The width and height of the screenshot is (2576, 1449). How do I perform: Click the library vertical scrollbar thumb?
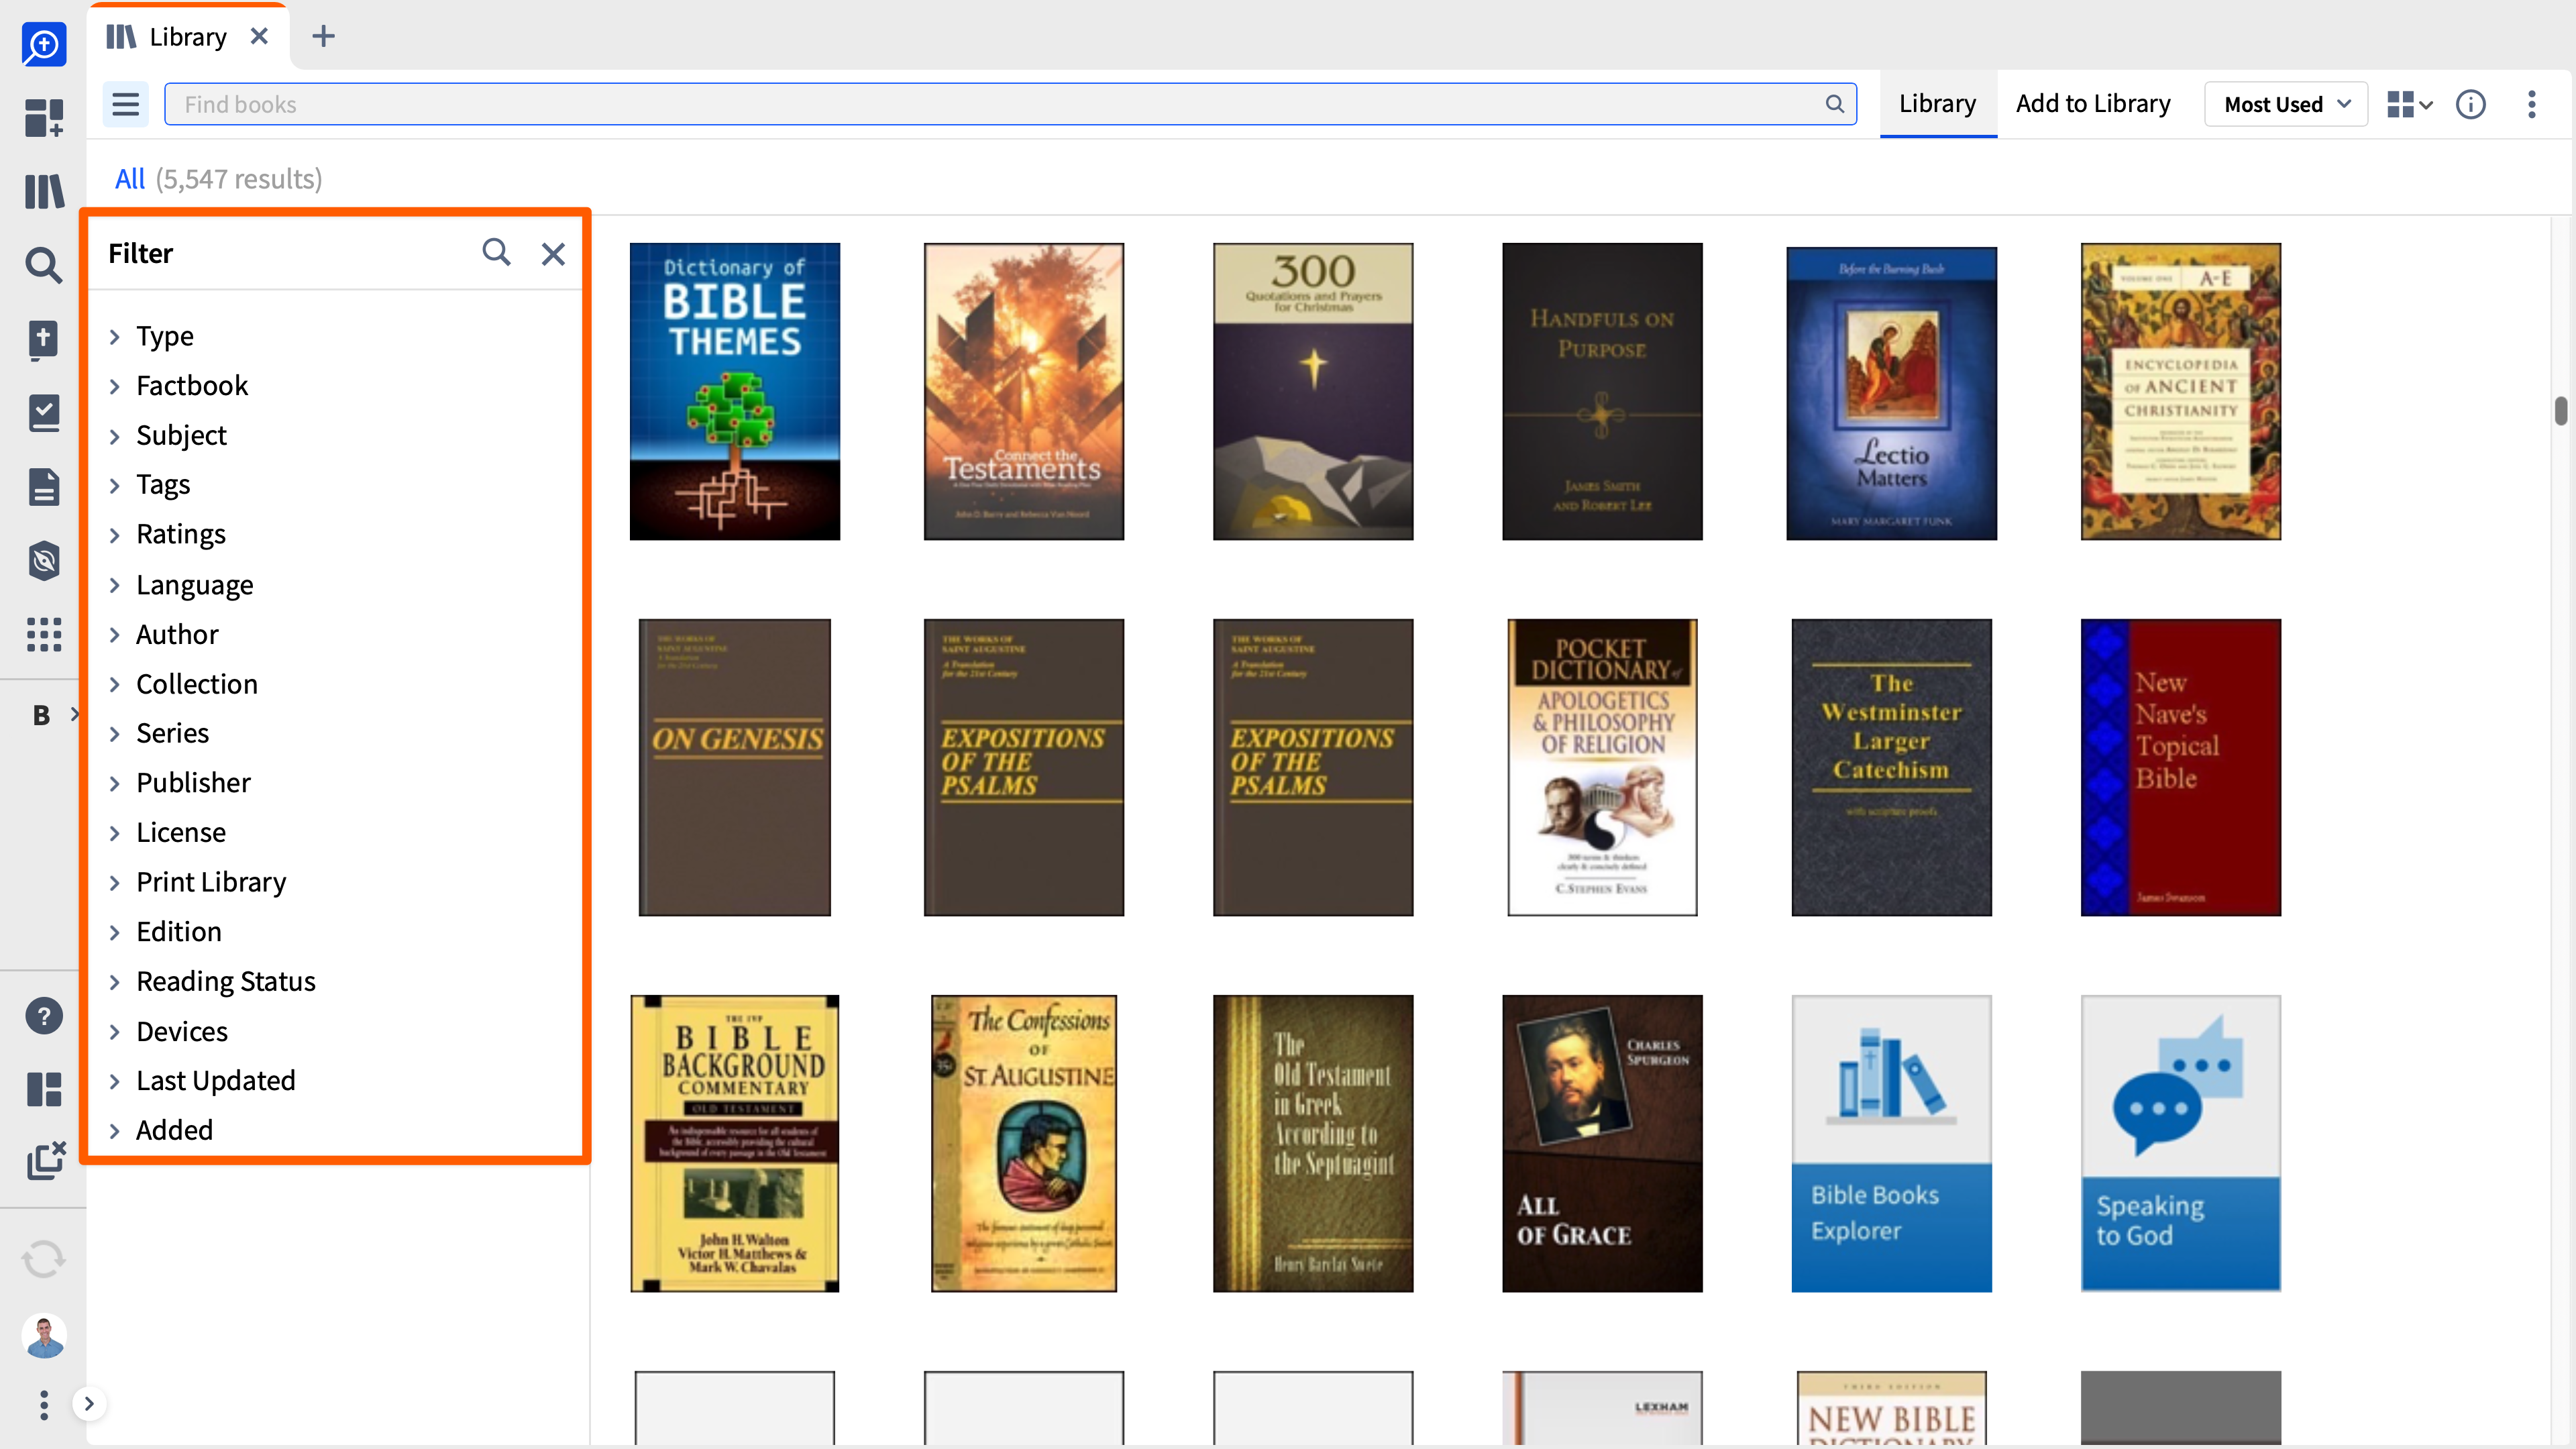click(2561, 411)
